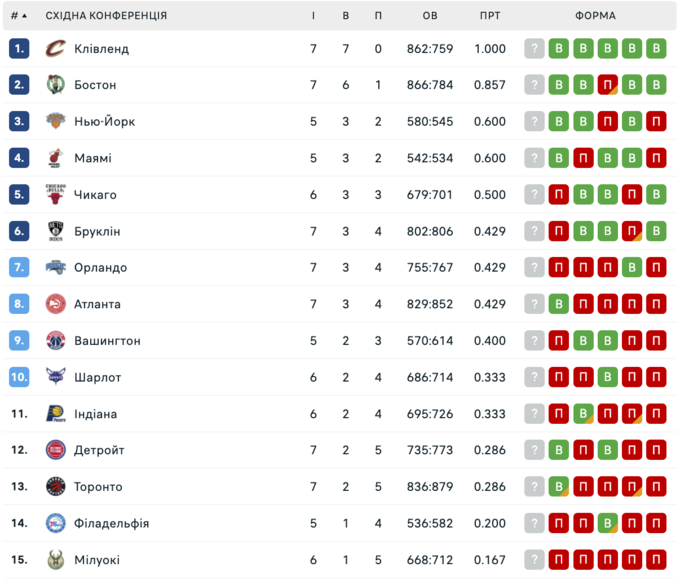
Task: Click the New York Knicks logo
Action: 55,122
